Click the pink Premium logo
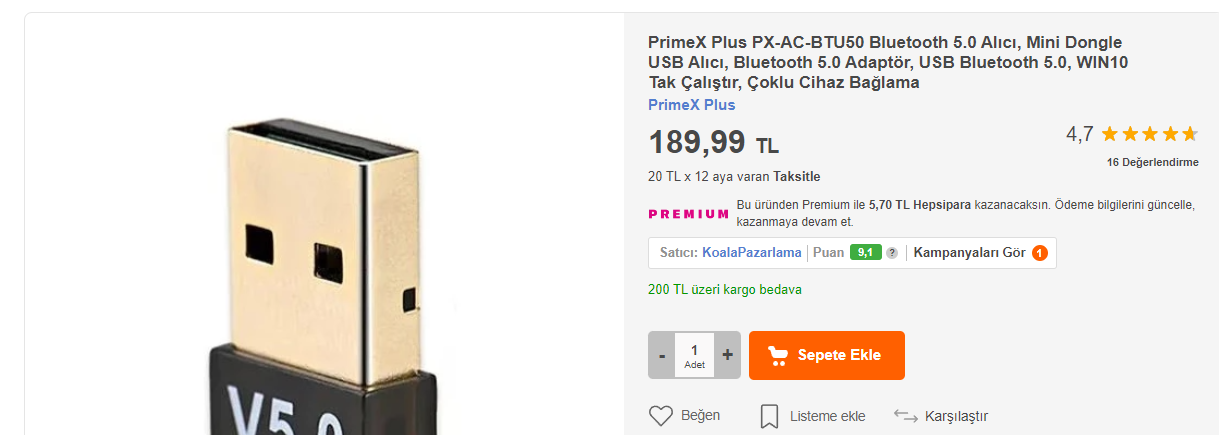Viewport: 1219px width, 435px height. pos(688,214)
